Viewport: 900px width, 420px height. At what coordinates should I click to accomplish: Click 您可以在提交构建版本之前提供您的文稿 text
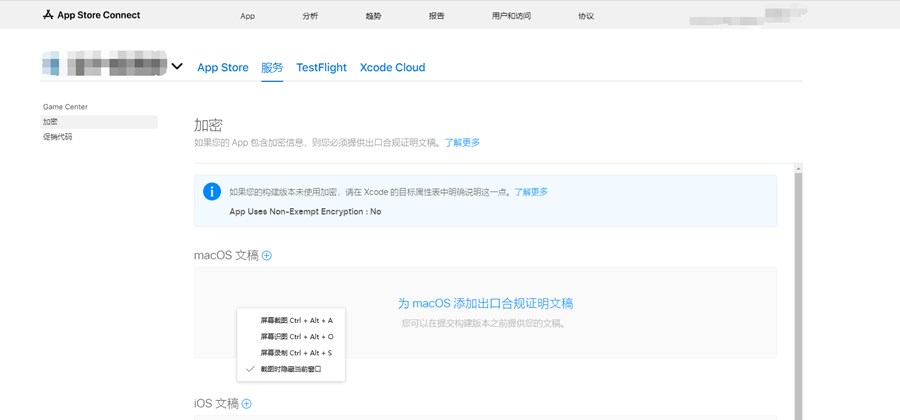[485, 324]
